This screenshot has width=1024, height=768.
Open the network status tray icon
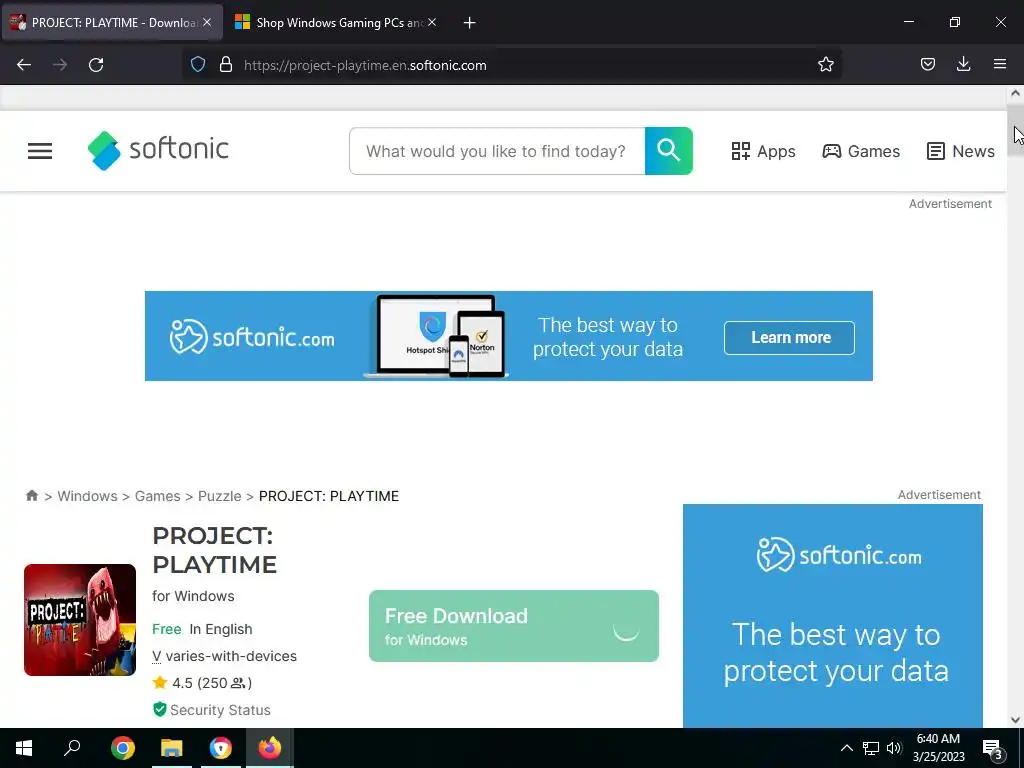tap(871, 748)
